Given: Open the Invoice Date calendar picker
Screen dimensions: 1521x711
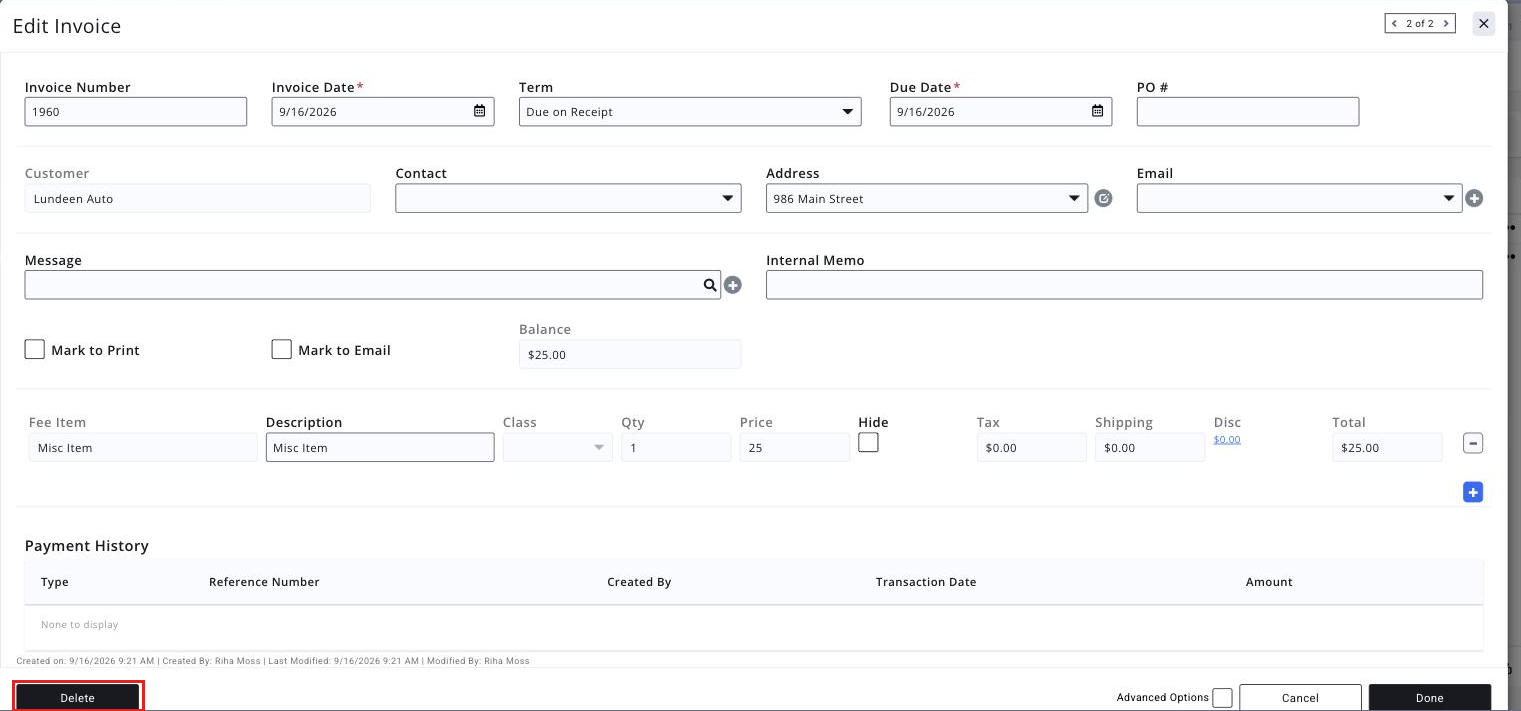Looking at the screenshot, I should [x=479, y=111].
